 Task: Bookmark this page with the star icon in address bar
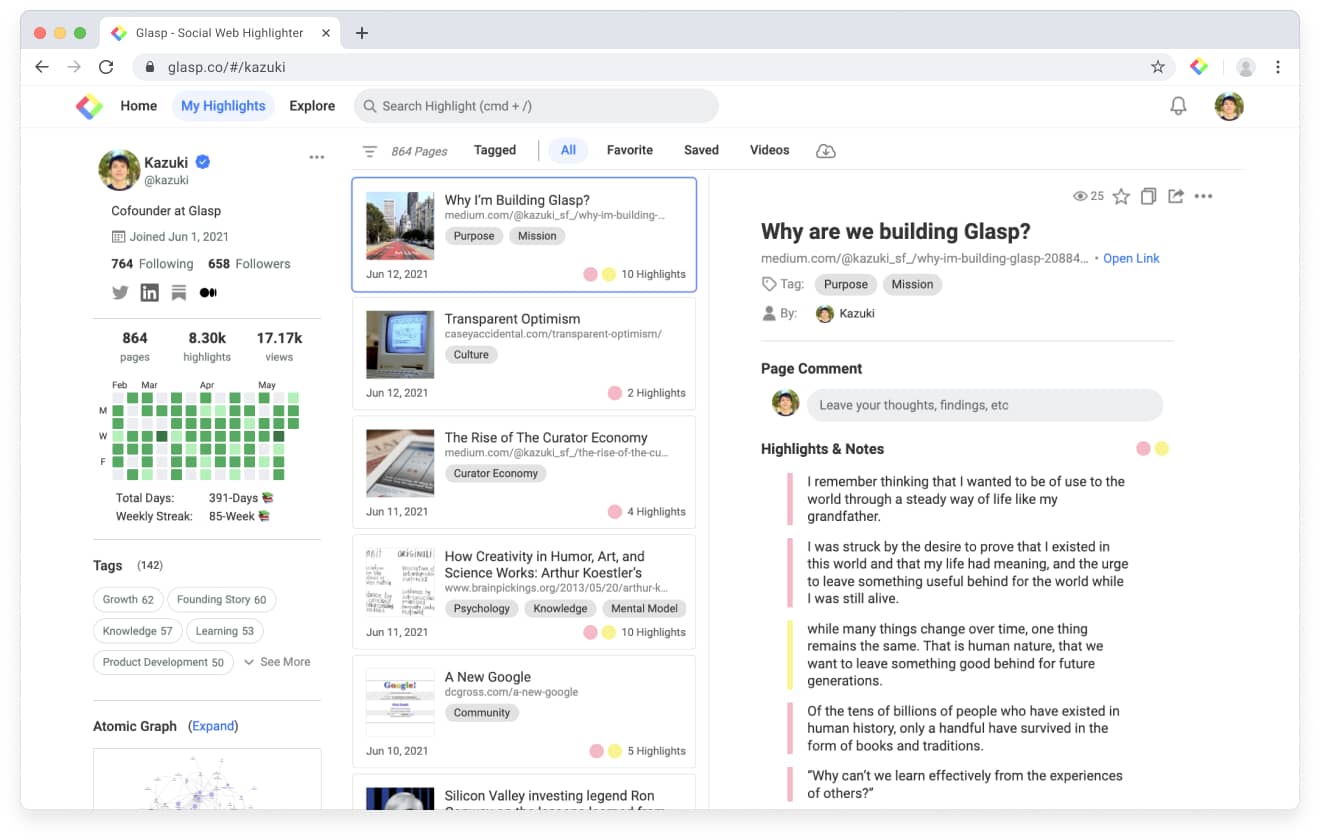click(x=1158, y=67)
